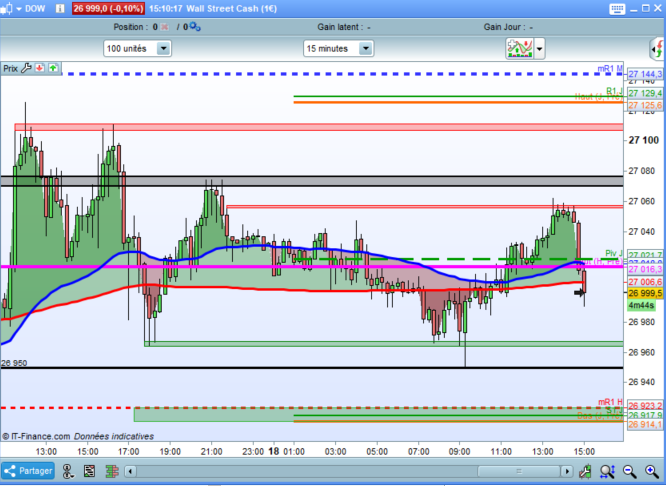
Task: Open the Prix wrench settings icon
Action: (x=26, y=68)
